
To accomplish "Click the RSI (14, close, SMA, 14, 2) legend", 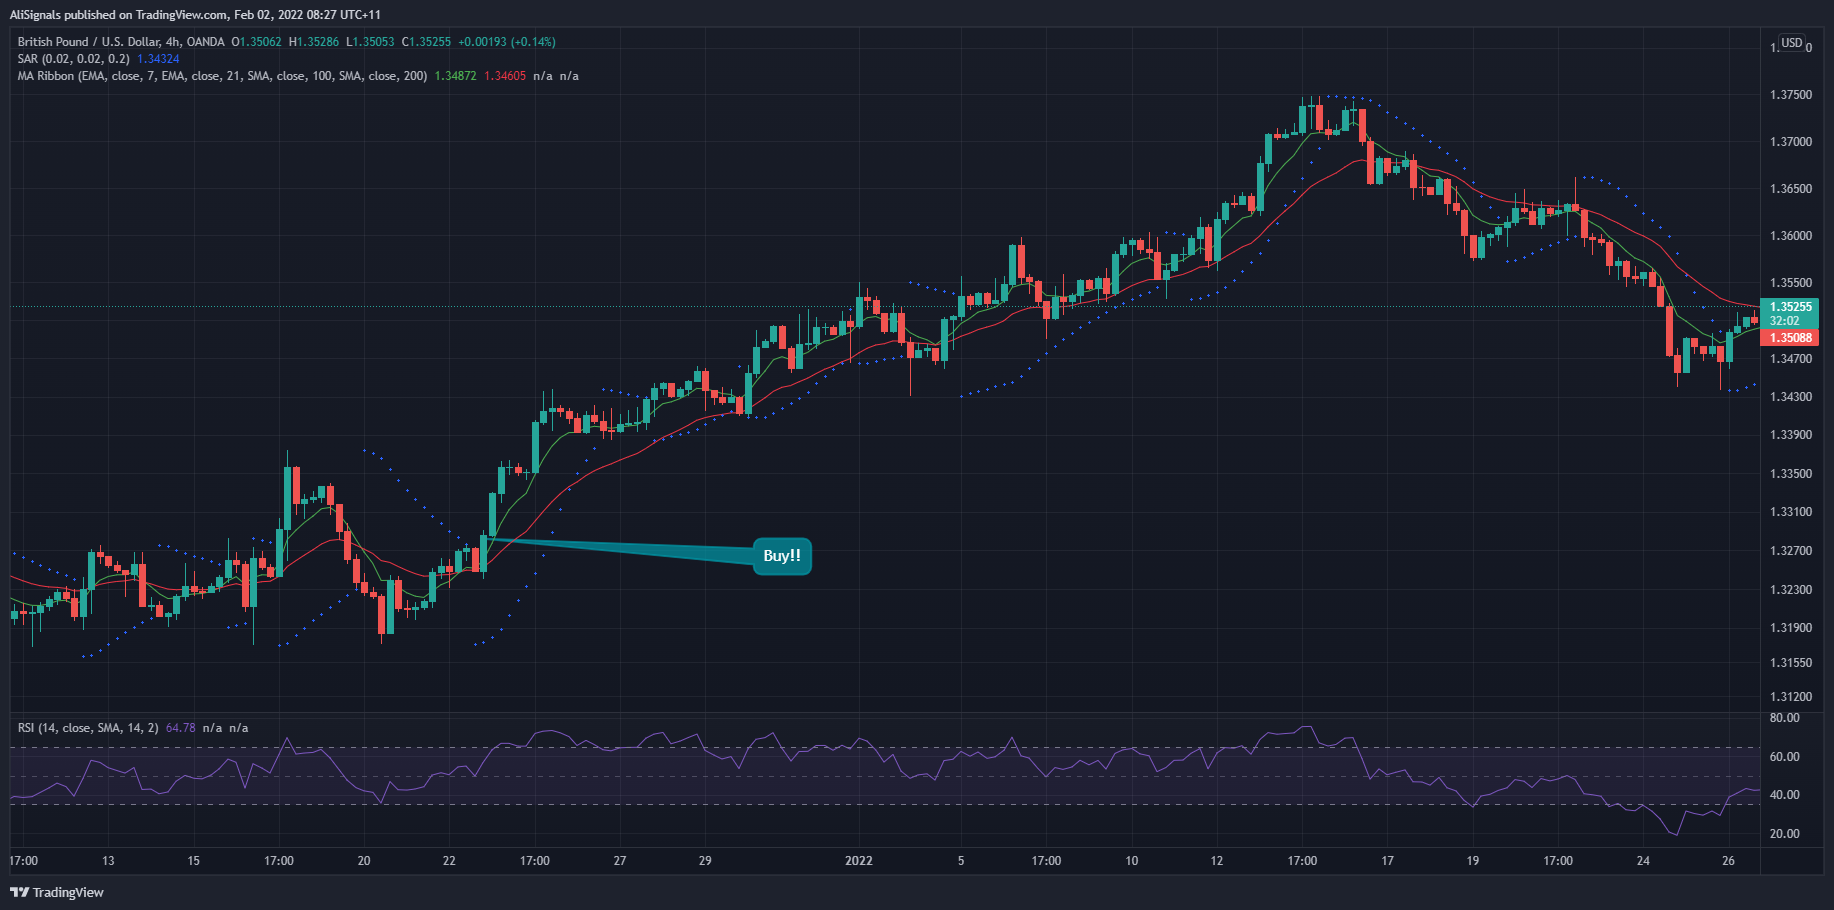I will [x=88, y=728].
